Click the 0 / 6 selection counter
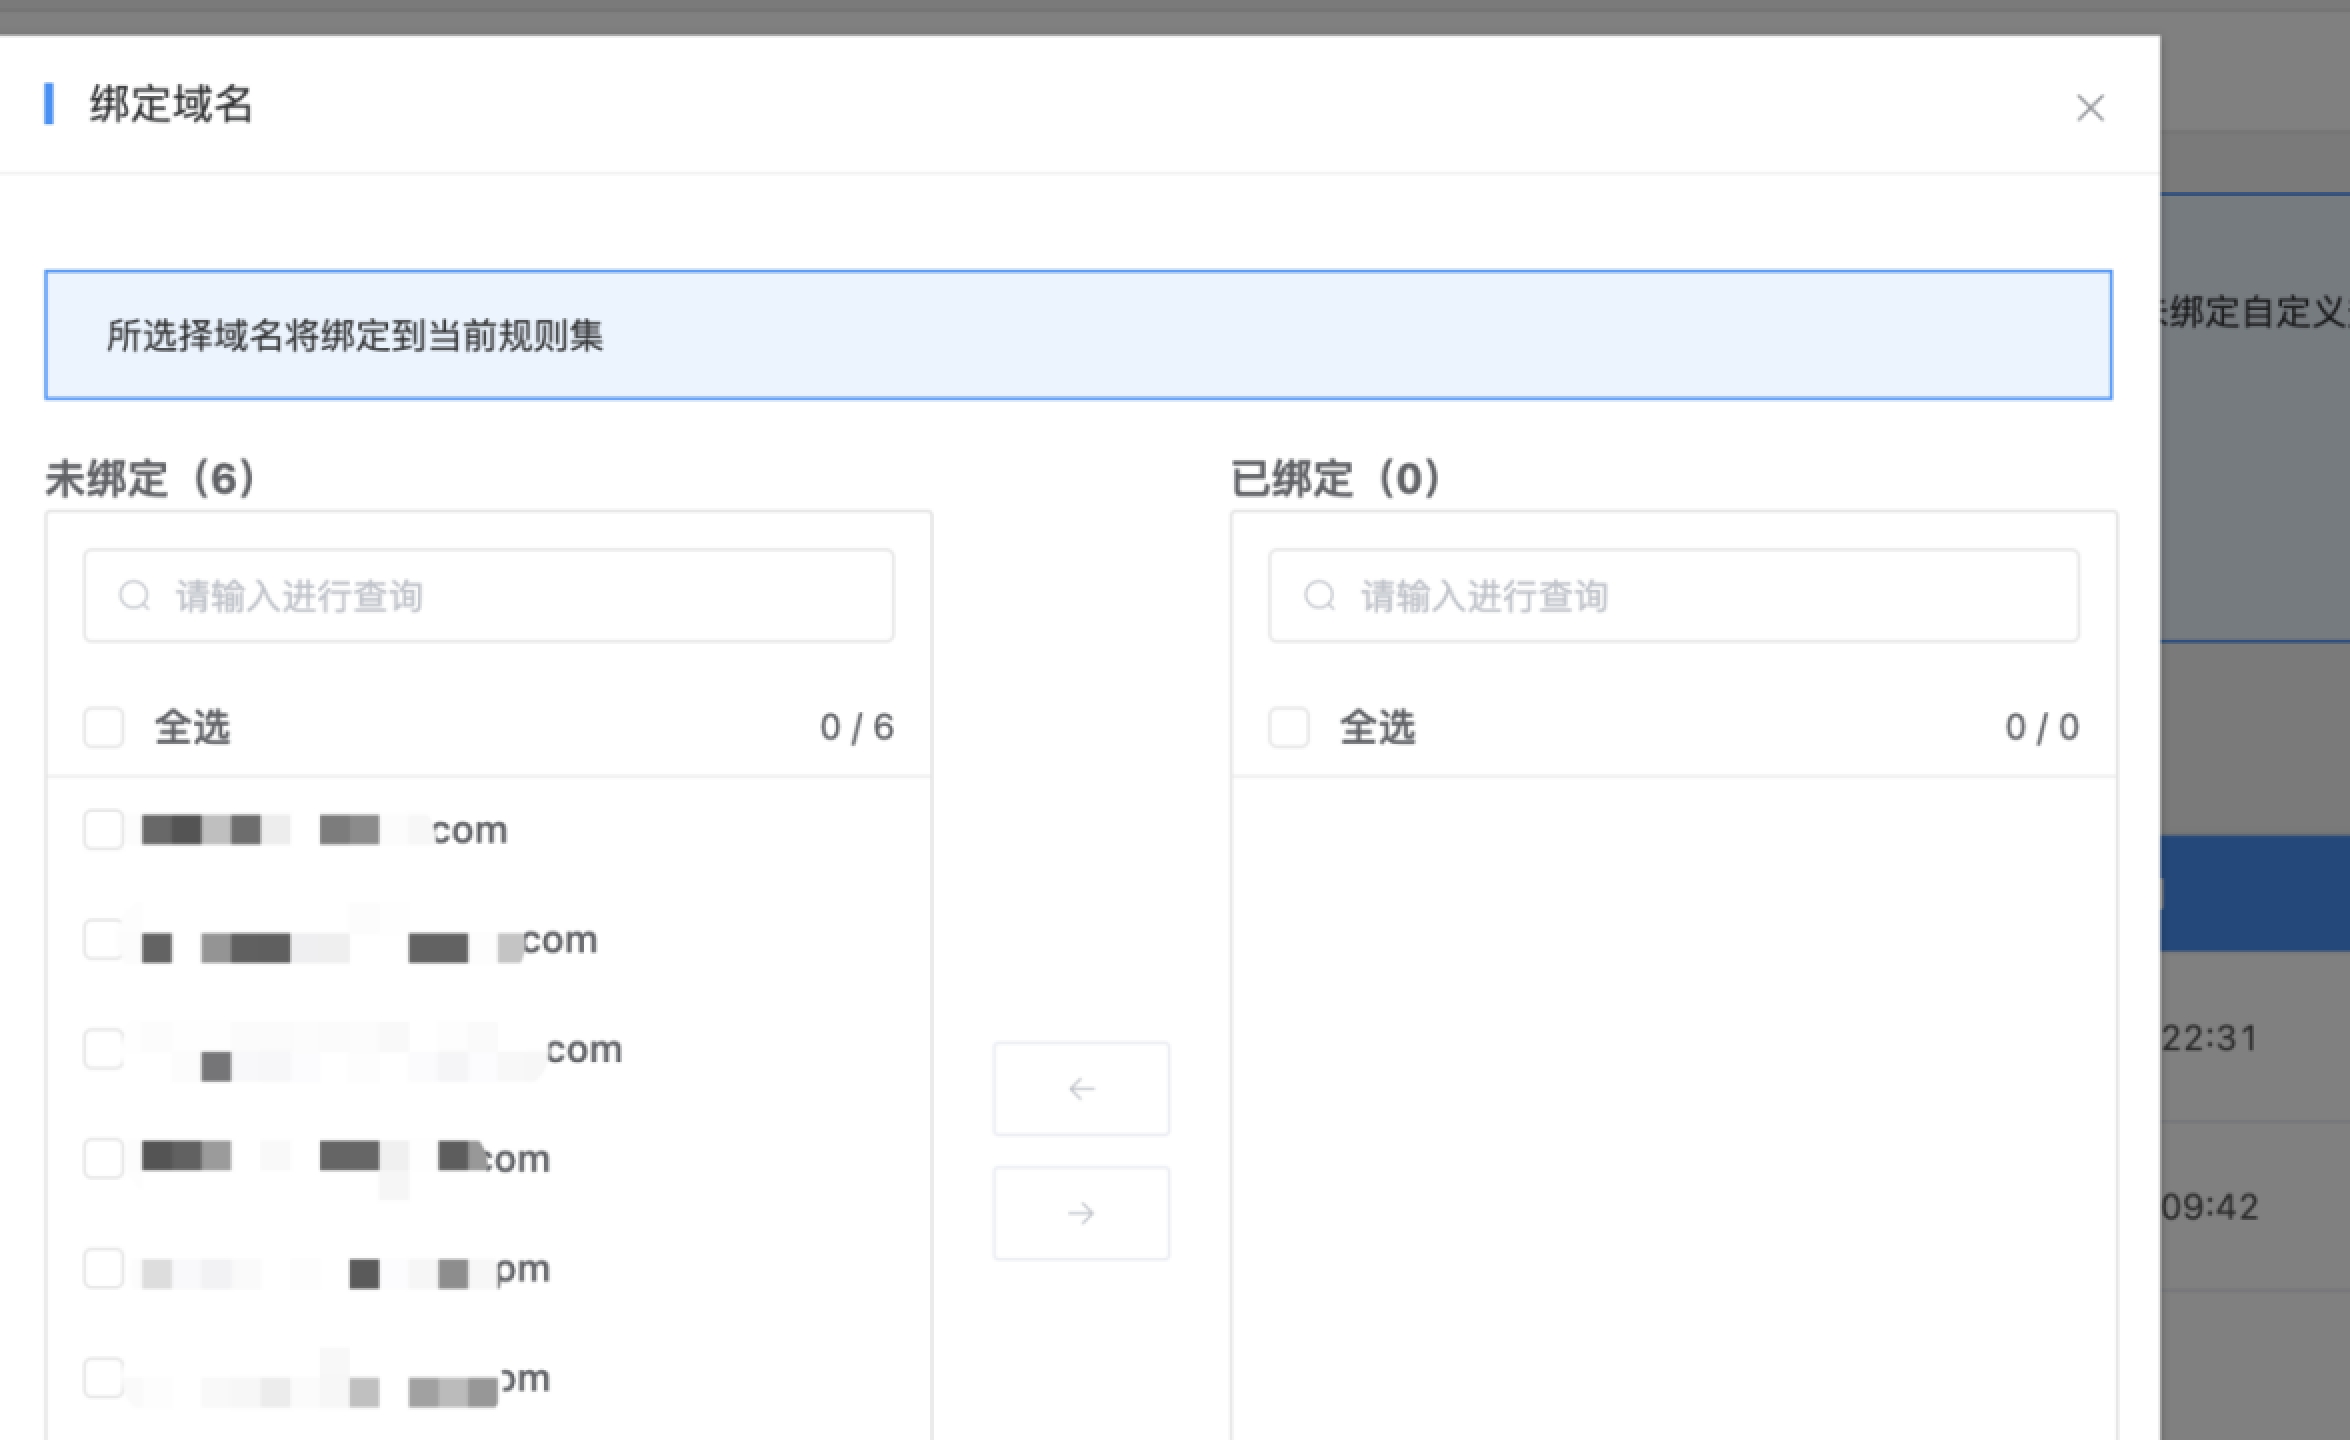 857,727
